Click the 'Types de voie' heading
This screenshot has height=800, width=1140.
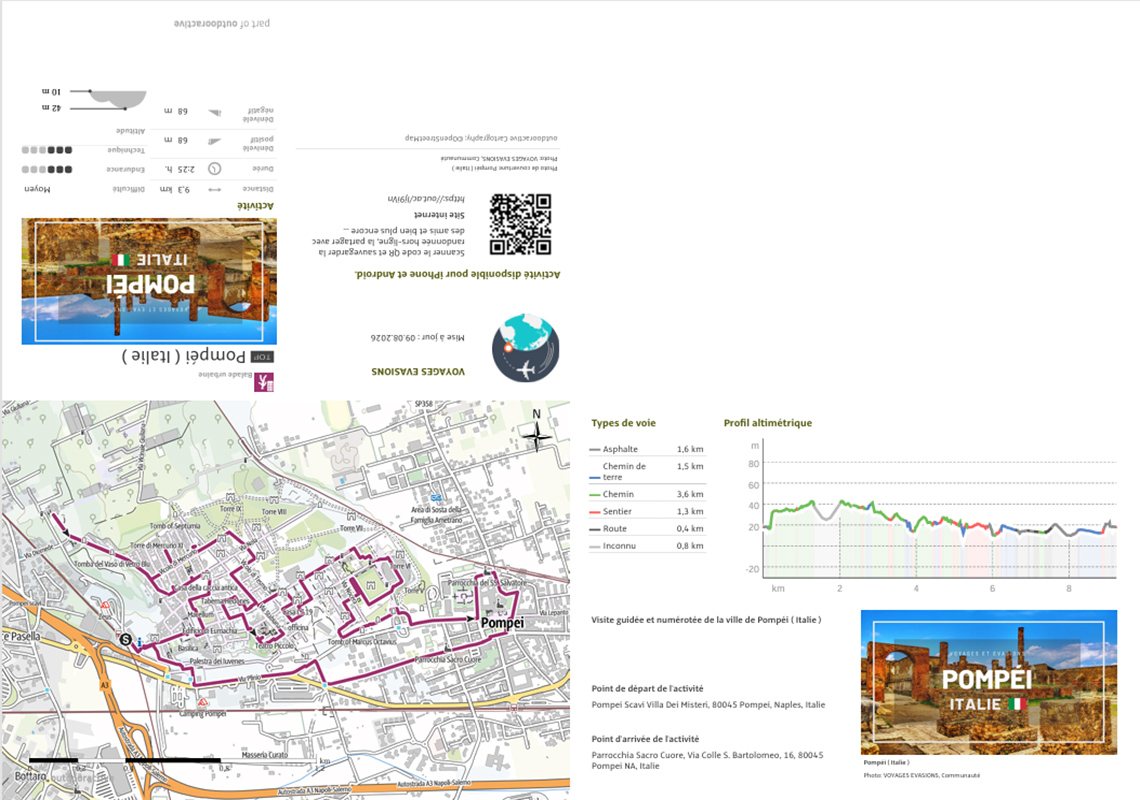623,423
